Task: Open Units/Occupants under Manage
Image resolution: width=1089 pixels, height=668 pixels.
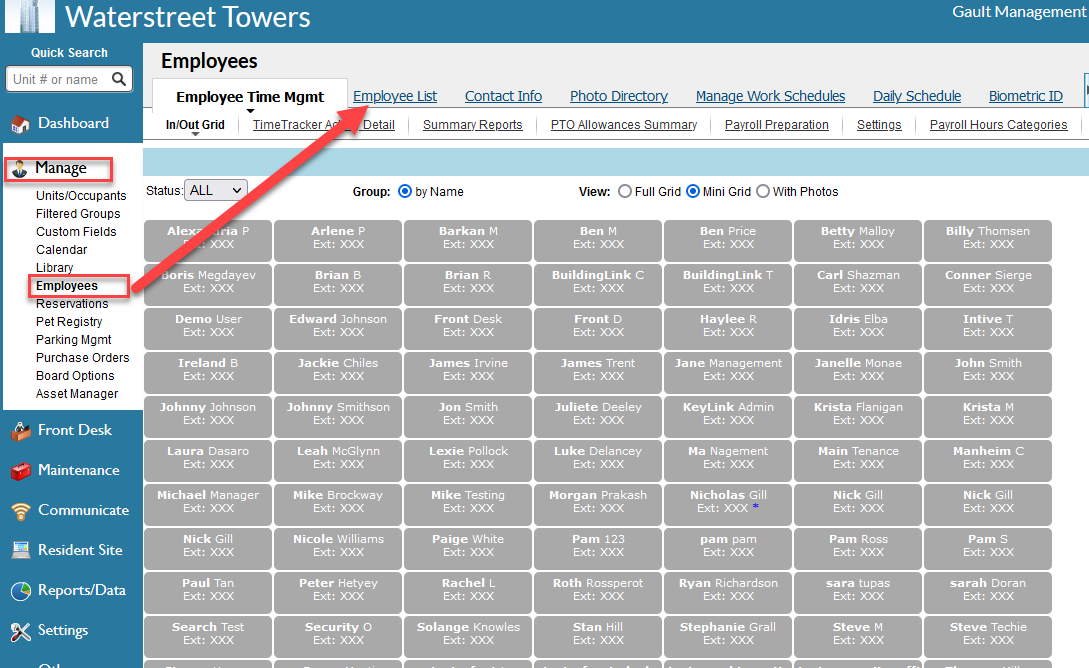Action: click(x=81, y=196)
